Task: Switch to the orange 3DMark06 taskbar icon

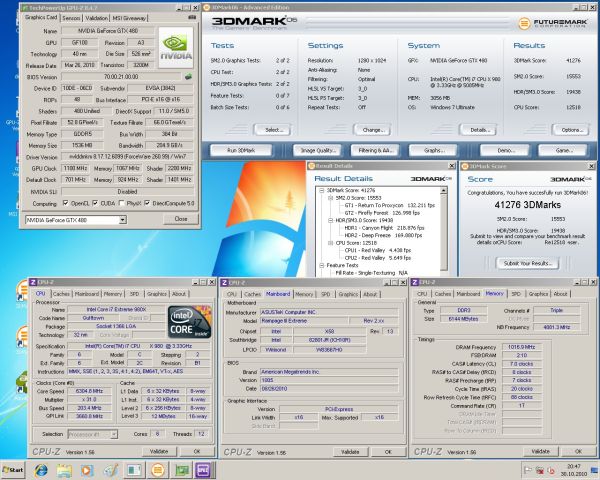Action: pyautogui.click(x=158, y=470)
